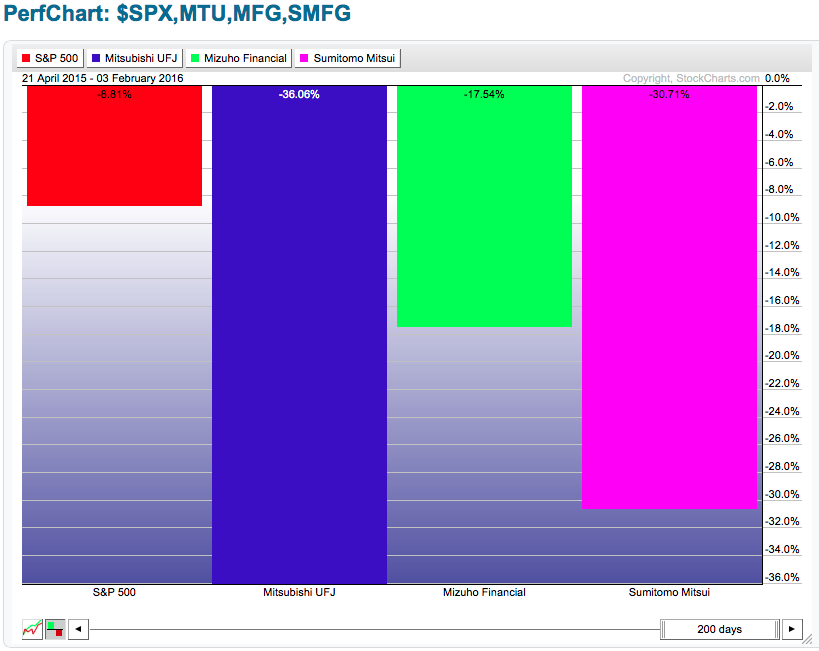The width and height of the screenshot is (819, 651).
Task: Click the green Mizuho Financial color swatch
Action: (195, 58)
